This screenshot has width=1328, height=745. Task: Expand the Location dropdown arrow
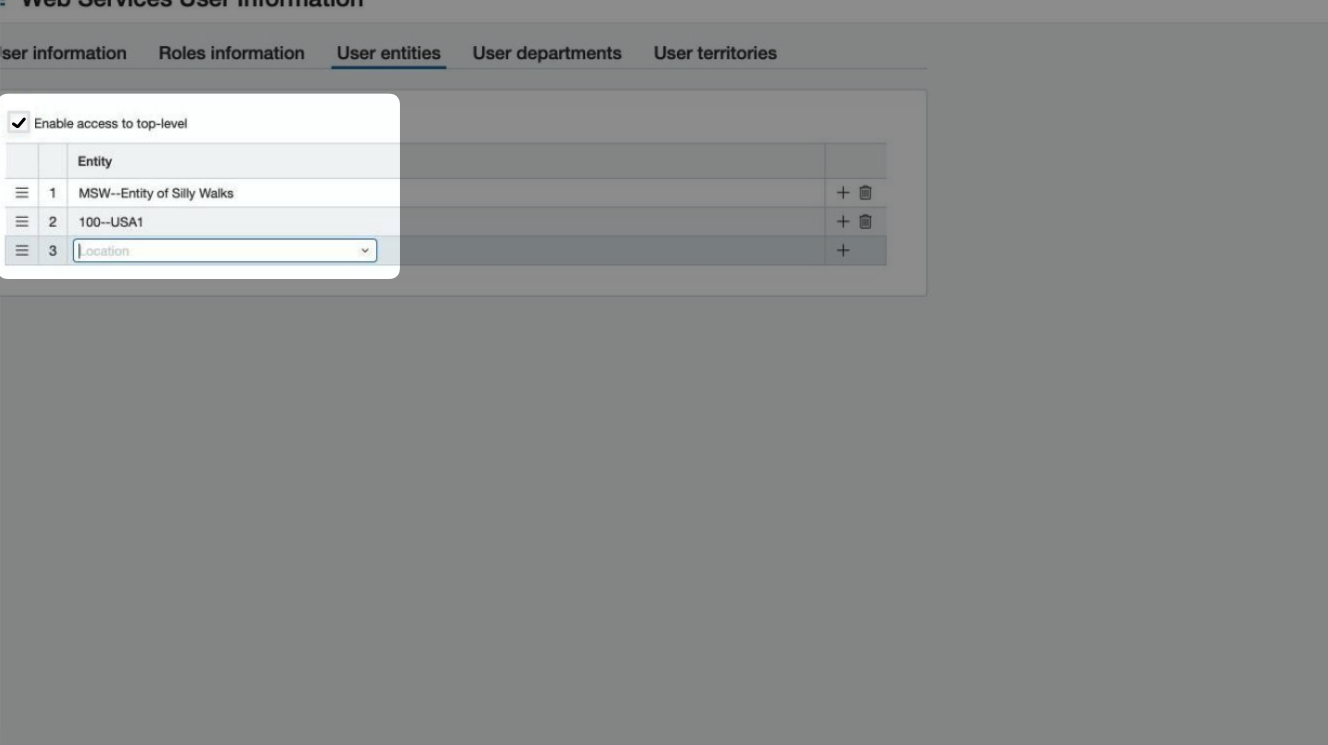[x=365, y=251]
